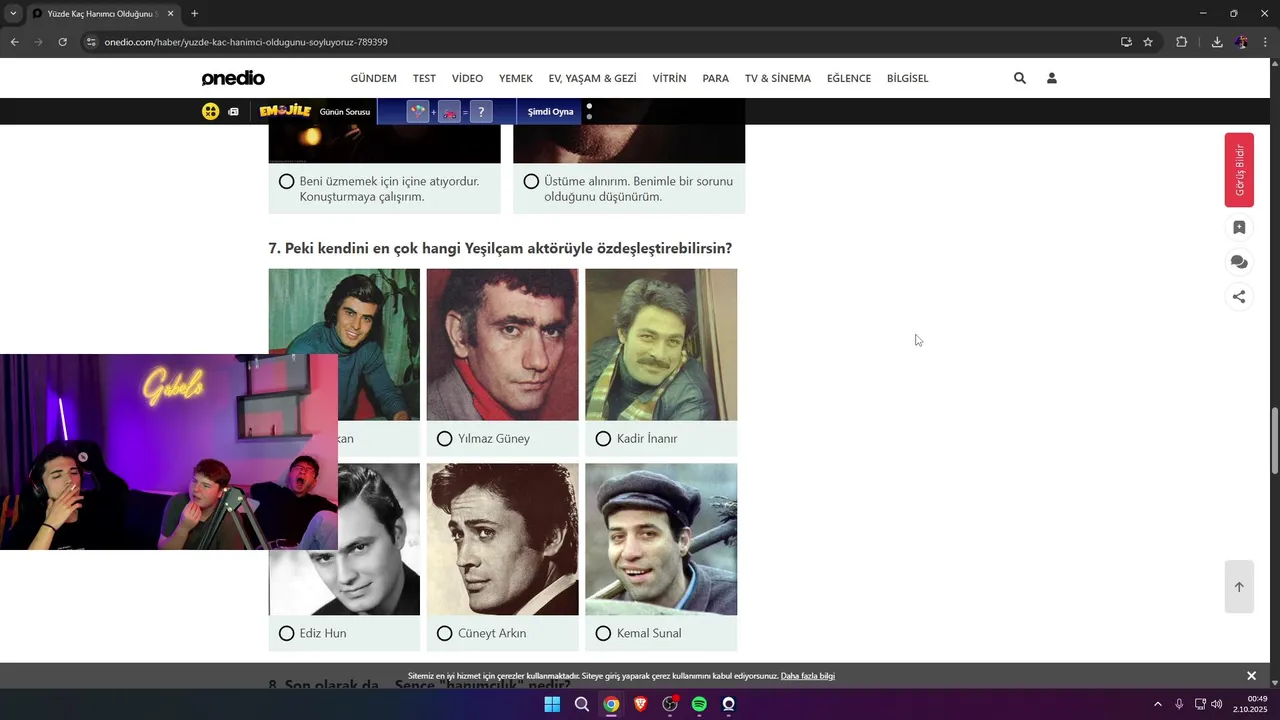Open the Chrome extensions puzzle icon

click(x=1182, y=42)
